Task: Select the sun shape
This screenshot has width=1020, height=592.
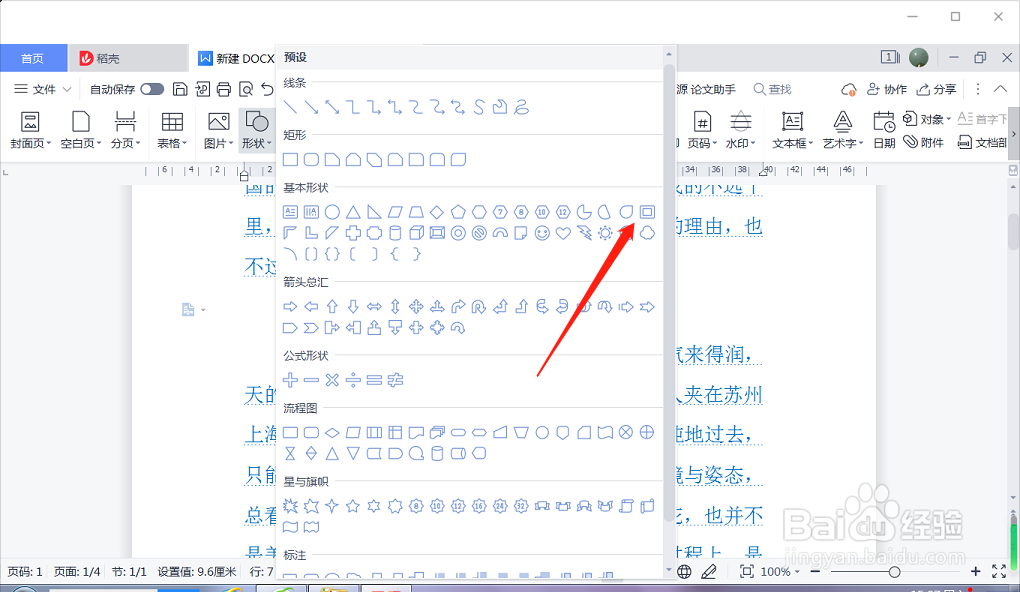Action: tap(605, 233)
